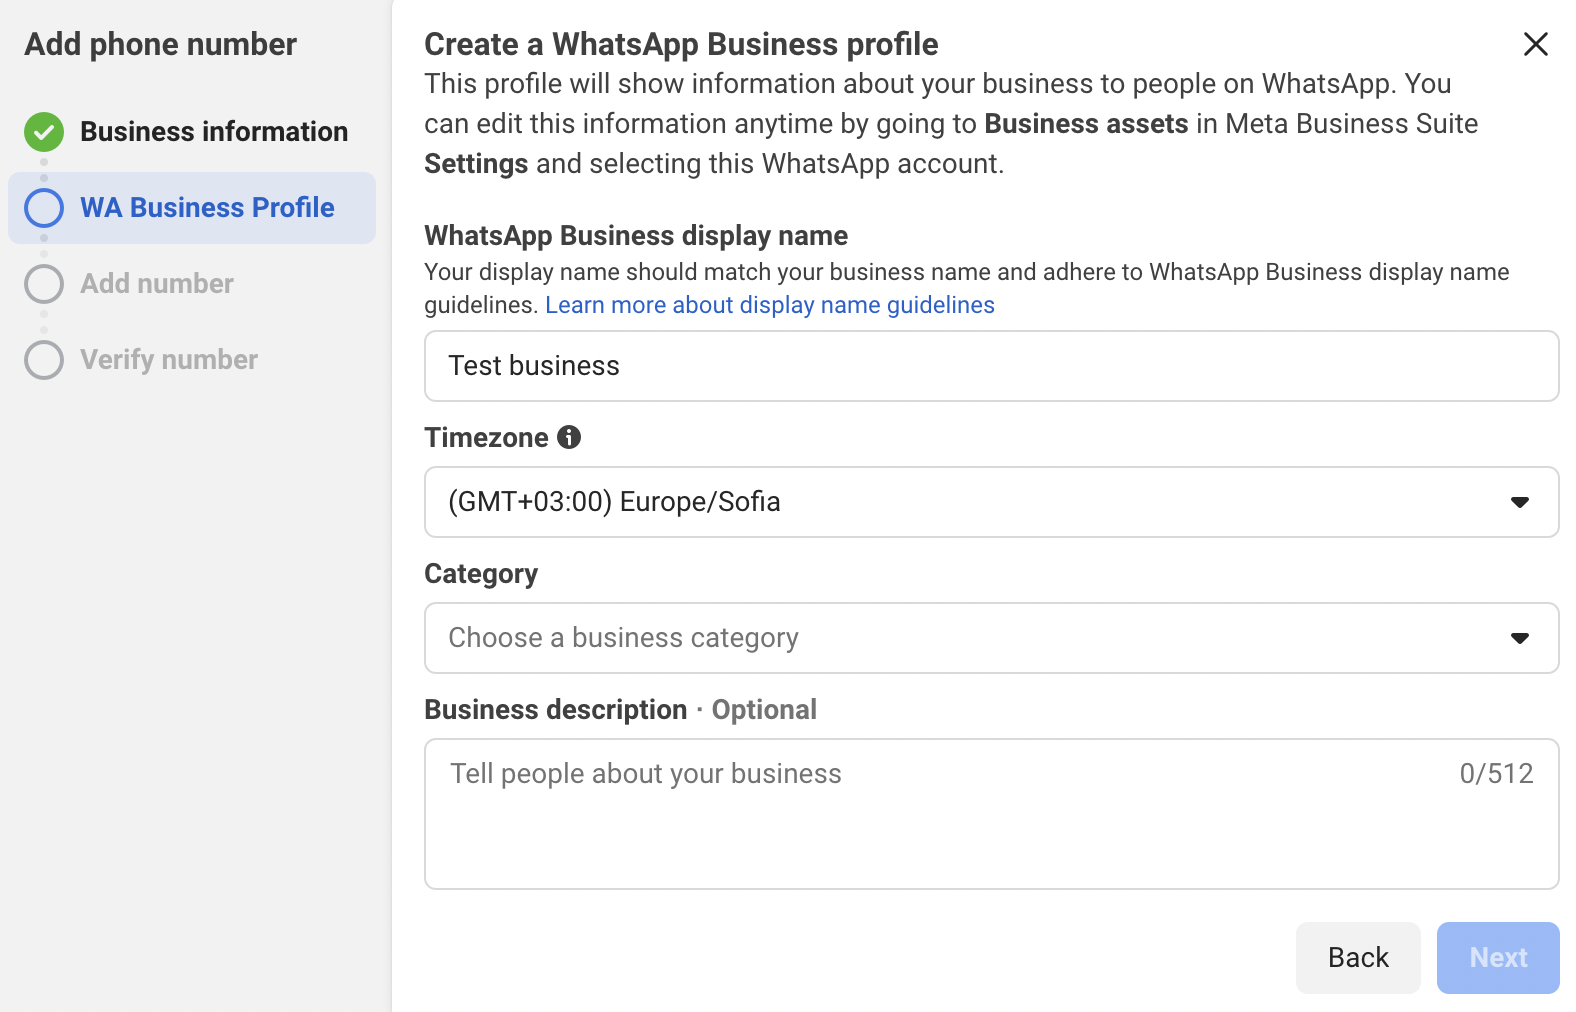
Task: Click the Timezone label text
Action: [486, 438]
